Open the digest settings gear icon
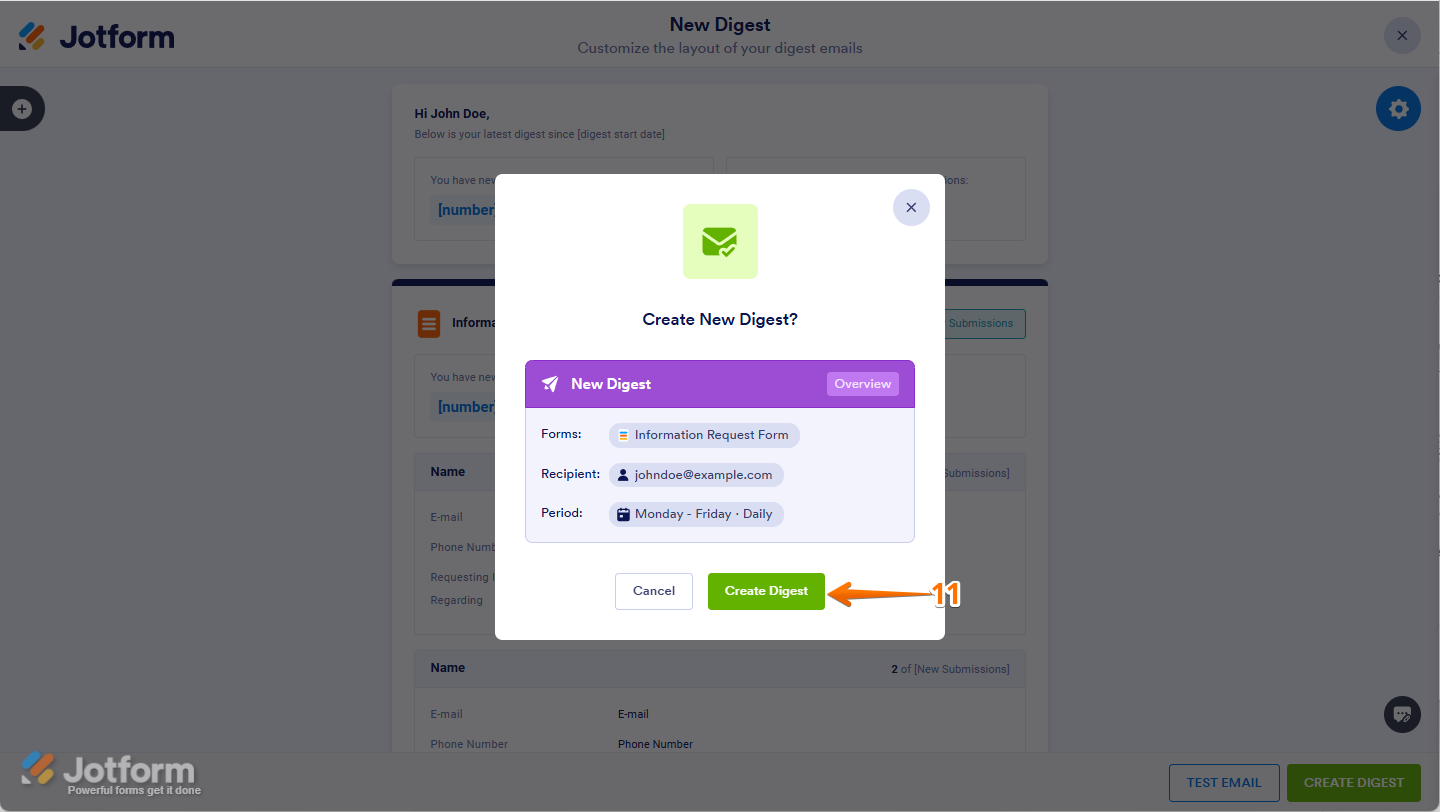The height and width of the screenshot is (812, 1440). [x=1398, y=109]
